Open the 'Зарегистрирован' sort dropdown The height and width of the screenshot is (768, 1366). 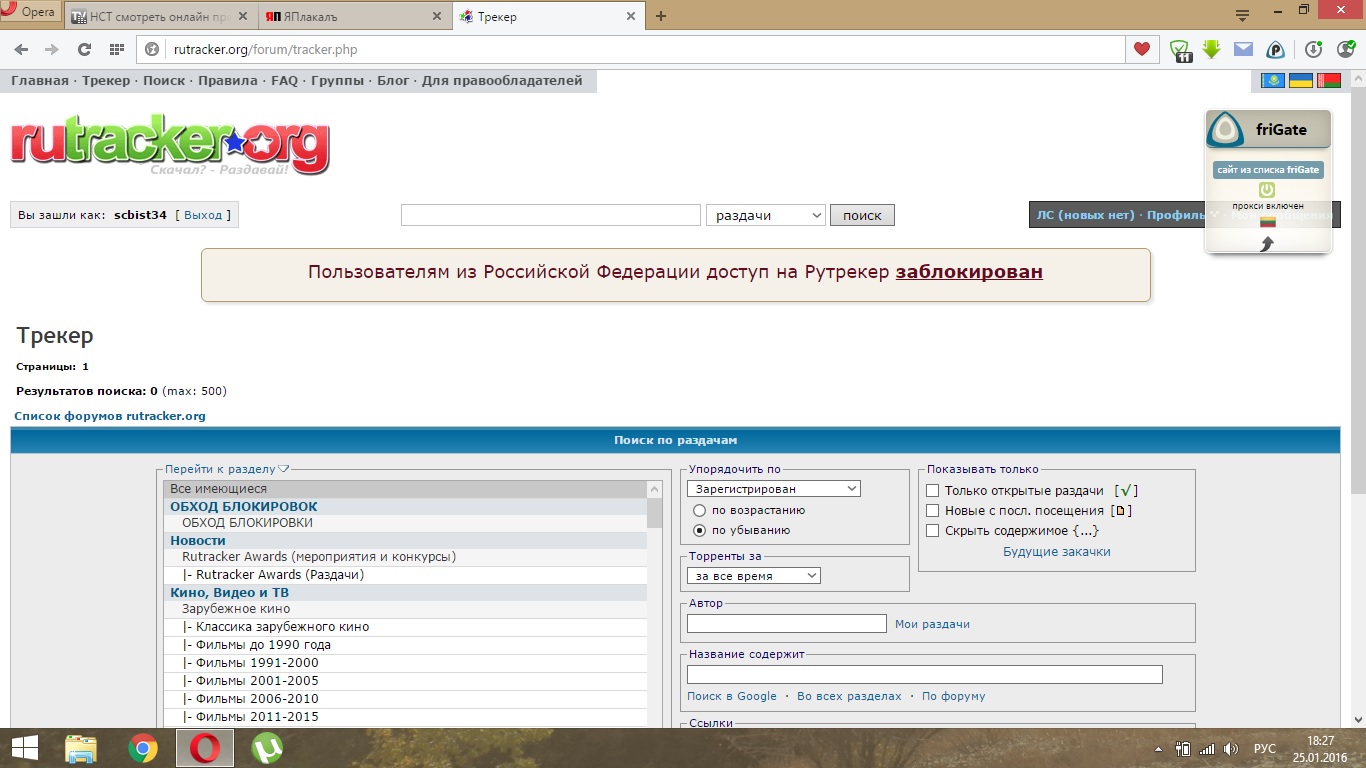(774, 489)
